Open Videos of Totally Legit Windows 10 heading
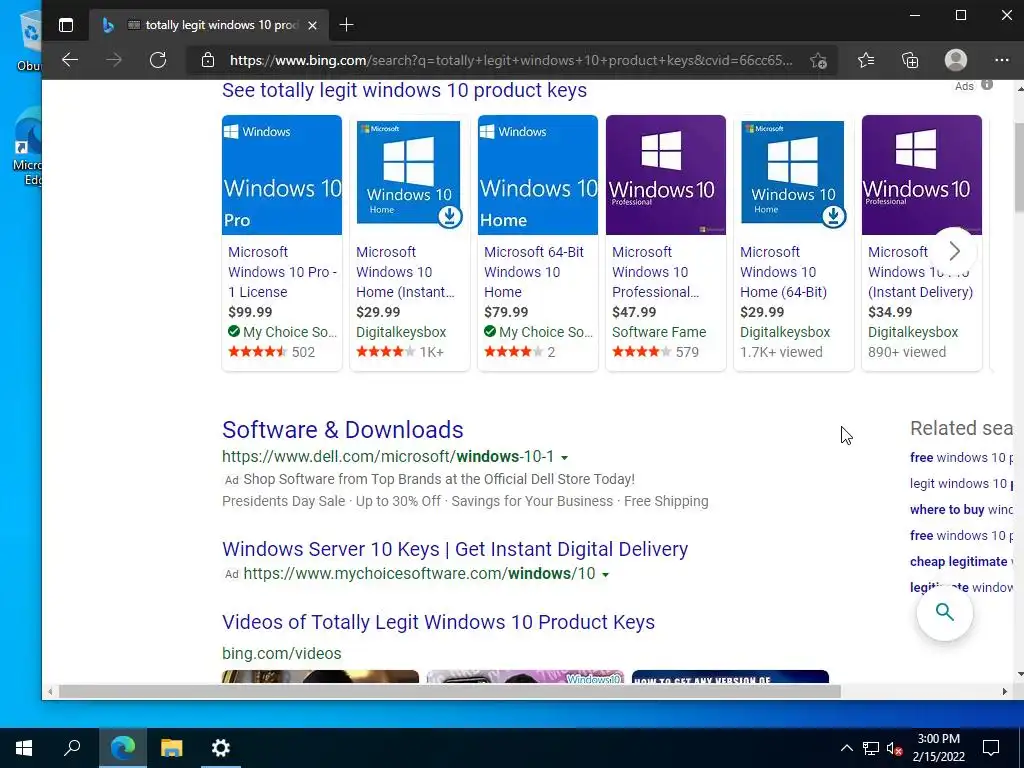Screen dimensions: 1024x768 pos(438,622)
